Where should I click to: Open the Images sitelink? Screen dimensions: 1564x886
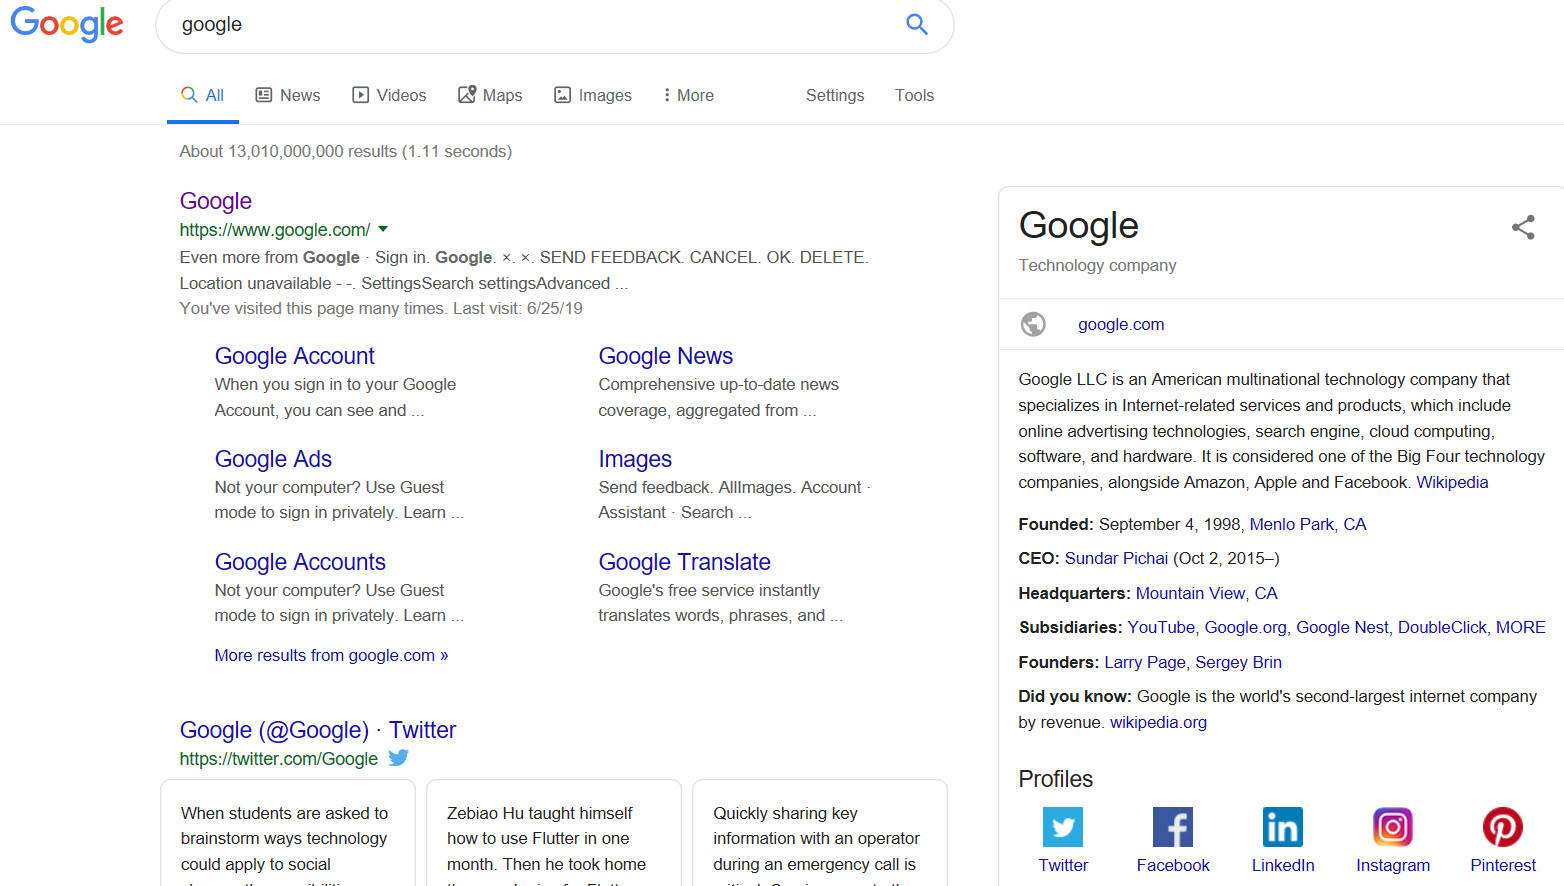click(635, 459)
